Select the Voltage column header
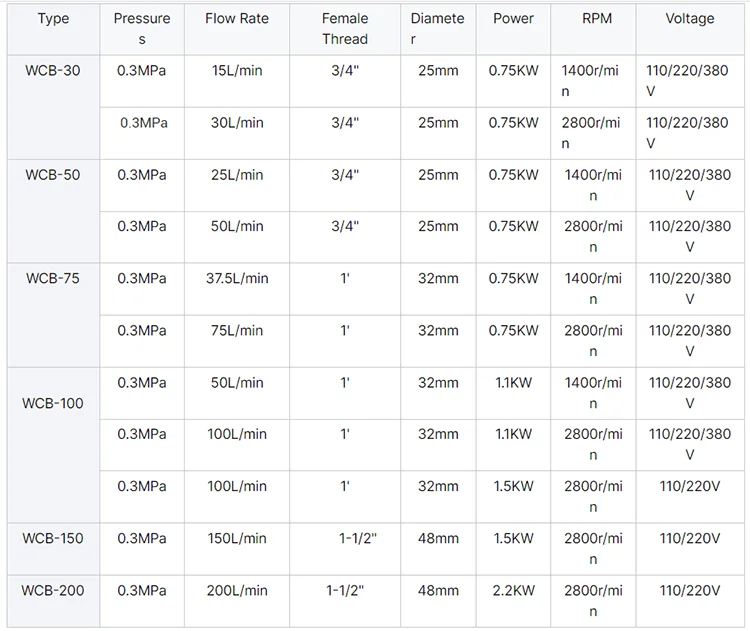This screenshot has height=631, width=750. [x=690, y=29]
